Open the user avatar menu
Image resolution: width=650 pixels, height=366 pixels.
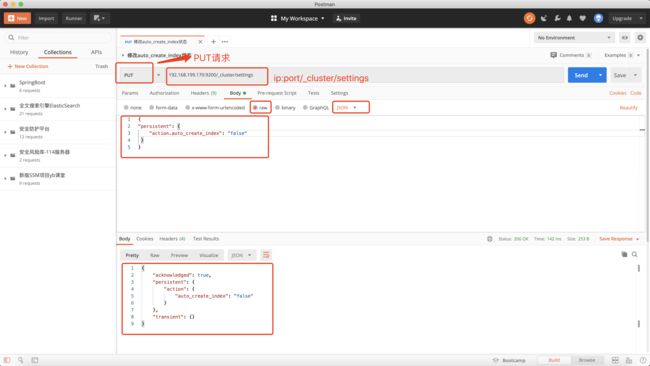(x=598, y=18)
